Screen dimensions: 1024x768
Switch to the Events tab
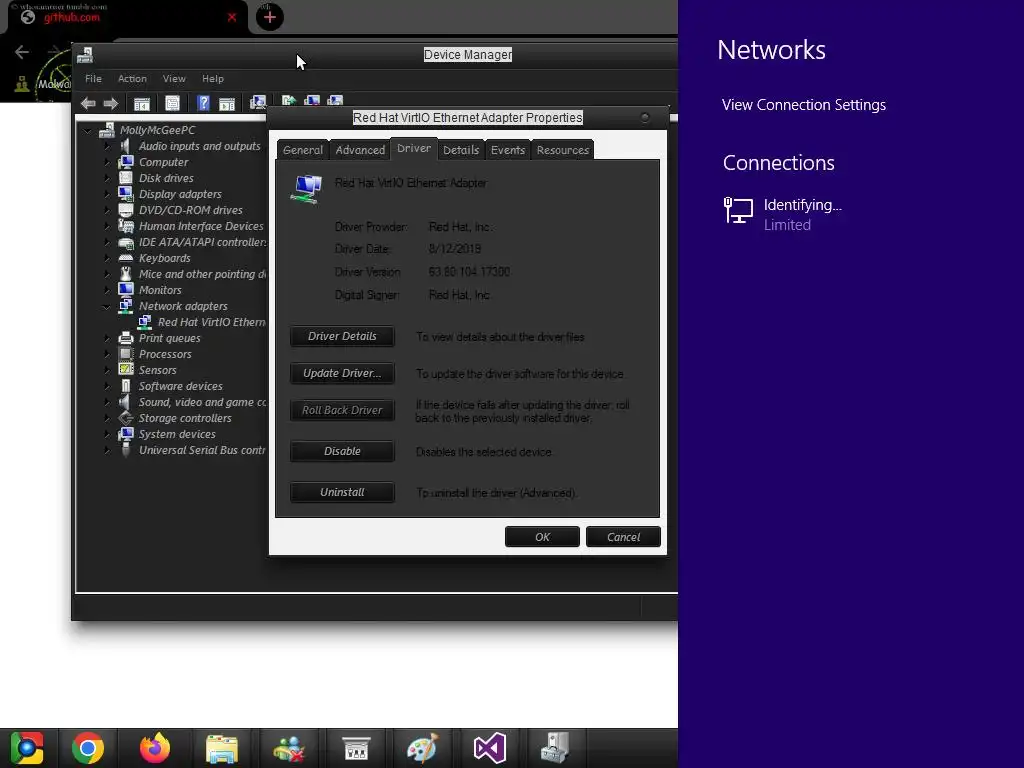tap(508, 150)
